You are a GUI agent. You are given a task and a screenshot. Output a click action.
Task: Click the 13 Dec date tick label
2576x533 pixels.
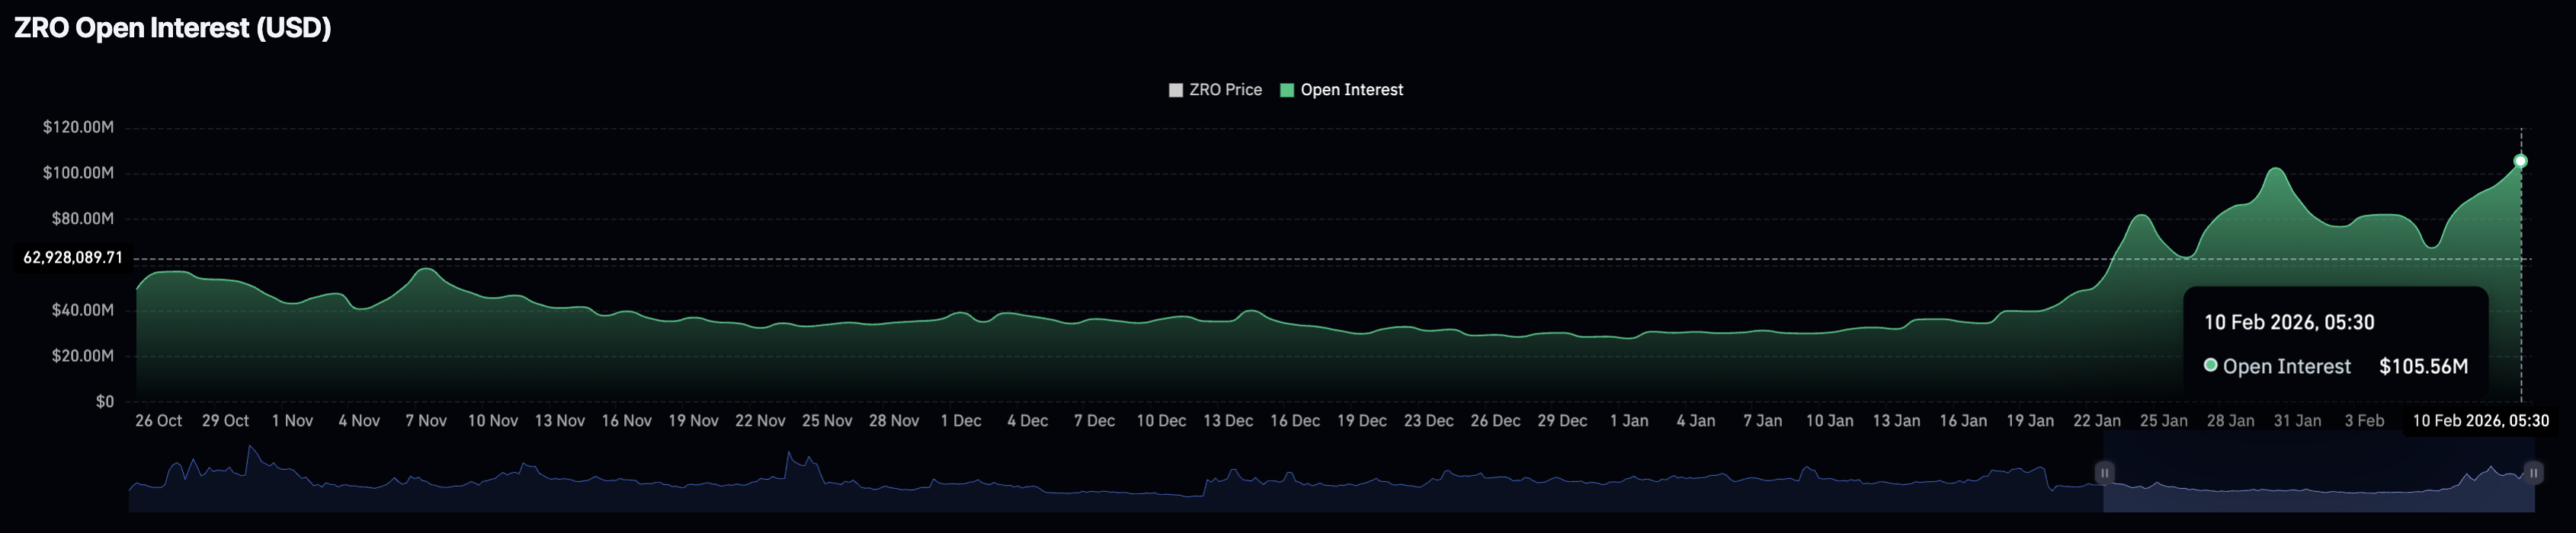[1228, 421]
